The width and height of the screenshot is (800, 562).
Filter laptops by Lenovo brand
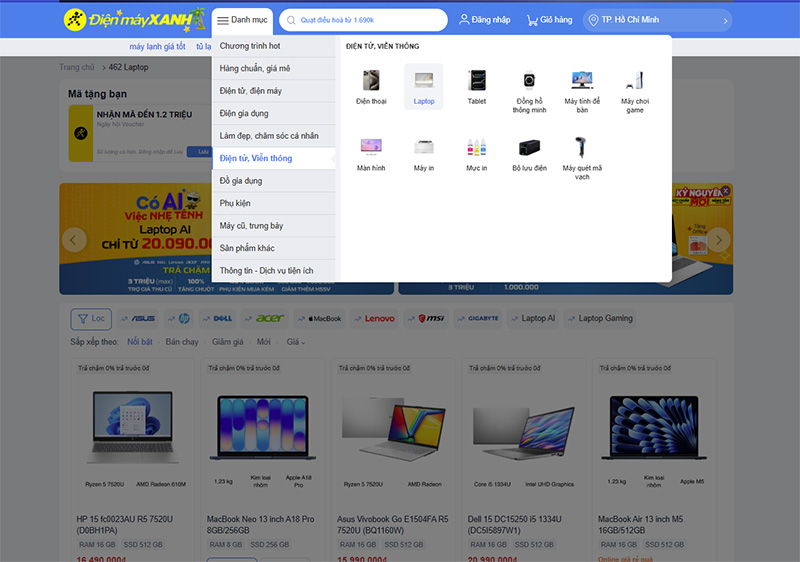[374, 318]
